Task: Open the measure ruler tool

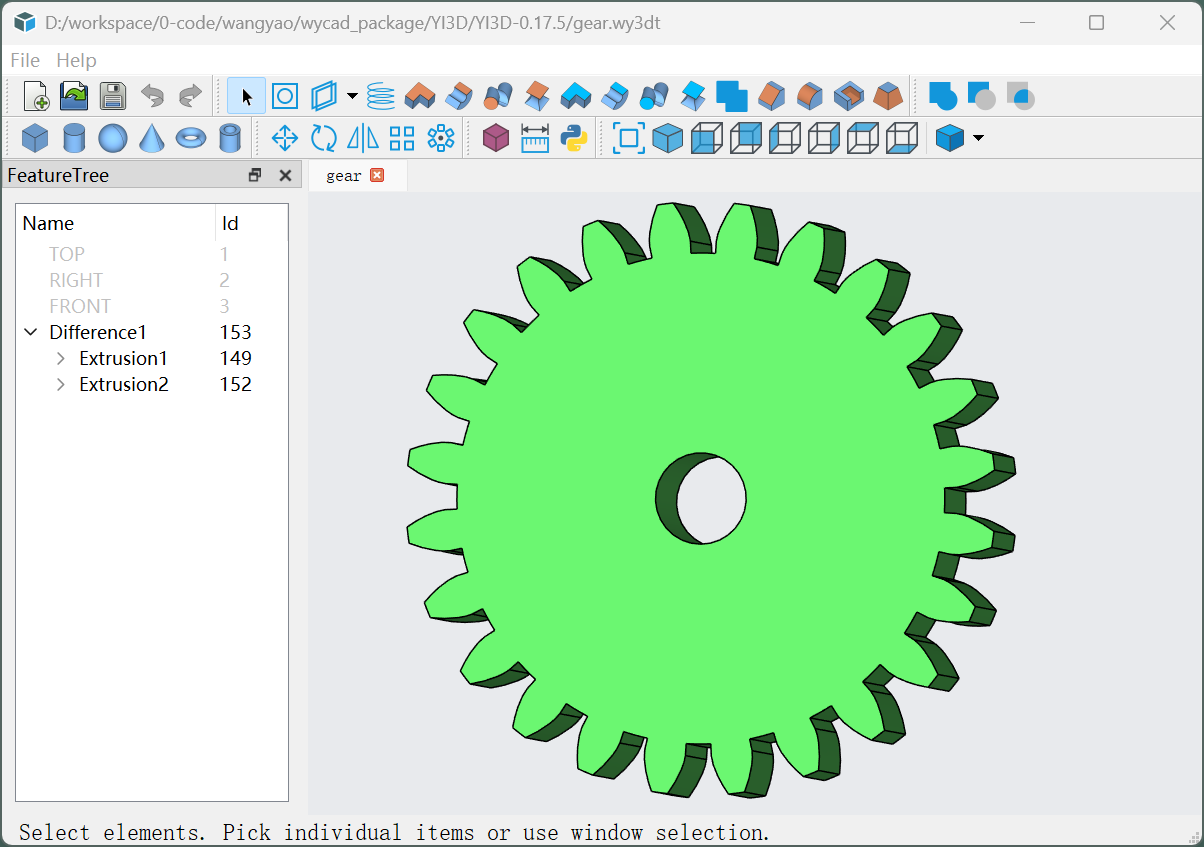Action: tap(535, 138)
